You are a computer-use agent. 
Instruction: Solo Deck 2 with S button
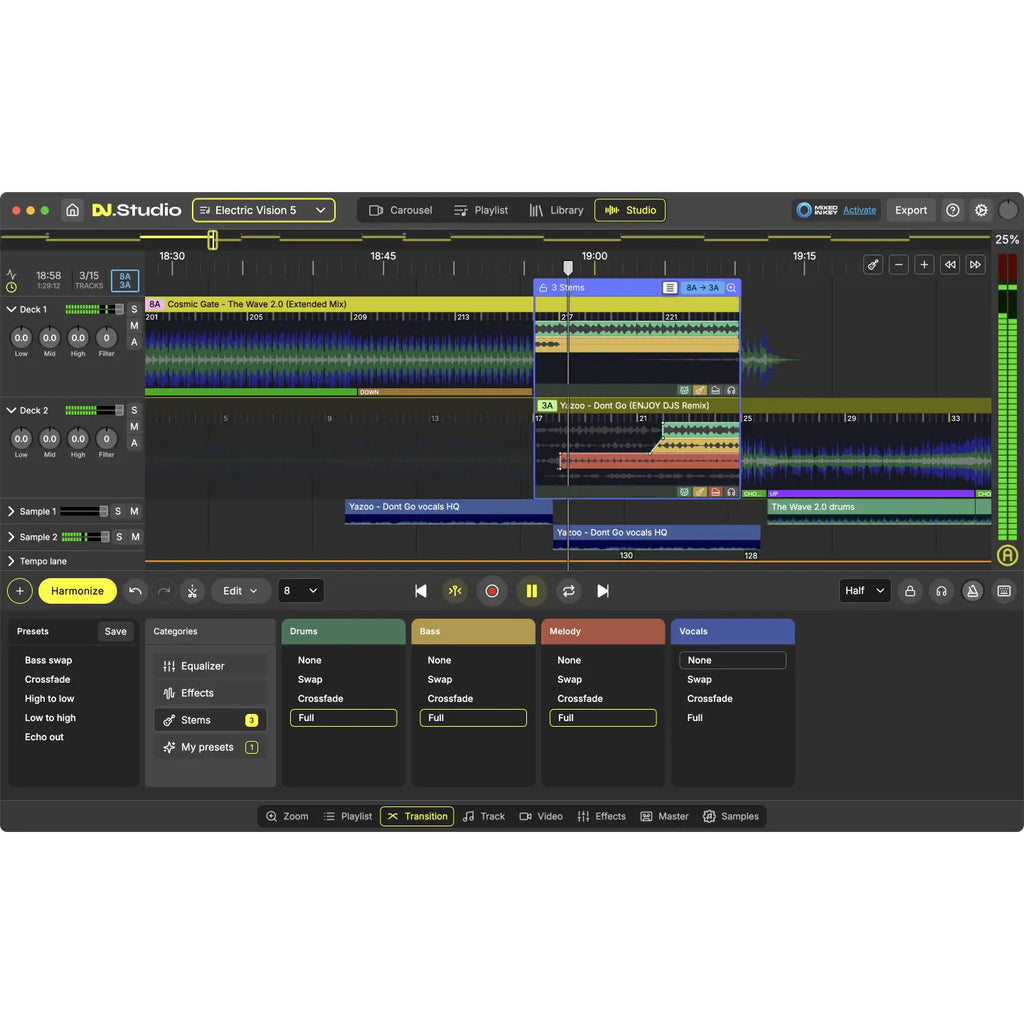[x=135, y=410]
